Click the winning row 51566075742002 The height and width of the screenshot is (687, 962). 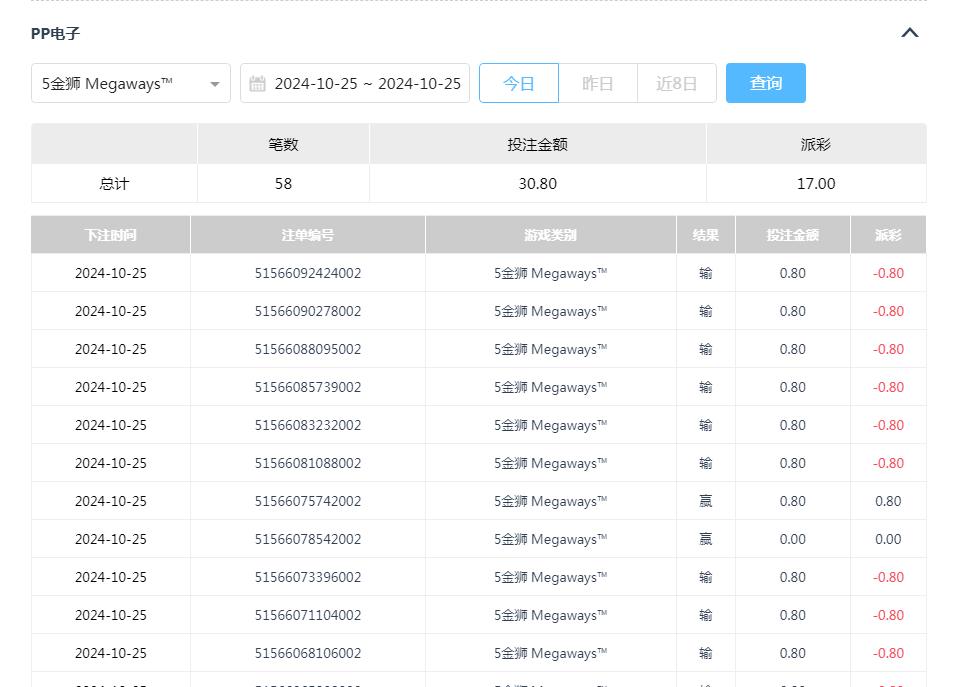[308, 501]
